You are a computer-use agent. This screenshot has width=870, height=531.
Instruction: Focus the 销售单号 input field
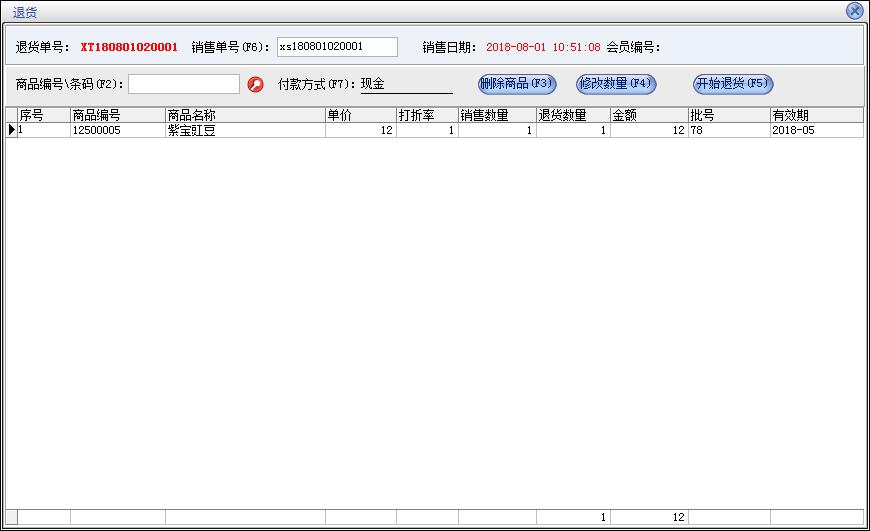(x=337, y=47)
